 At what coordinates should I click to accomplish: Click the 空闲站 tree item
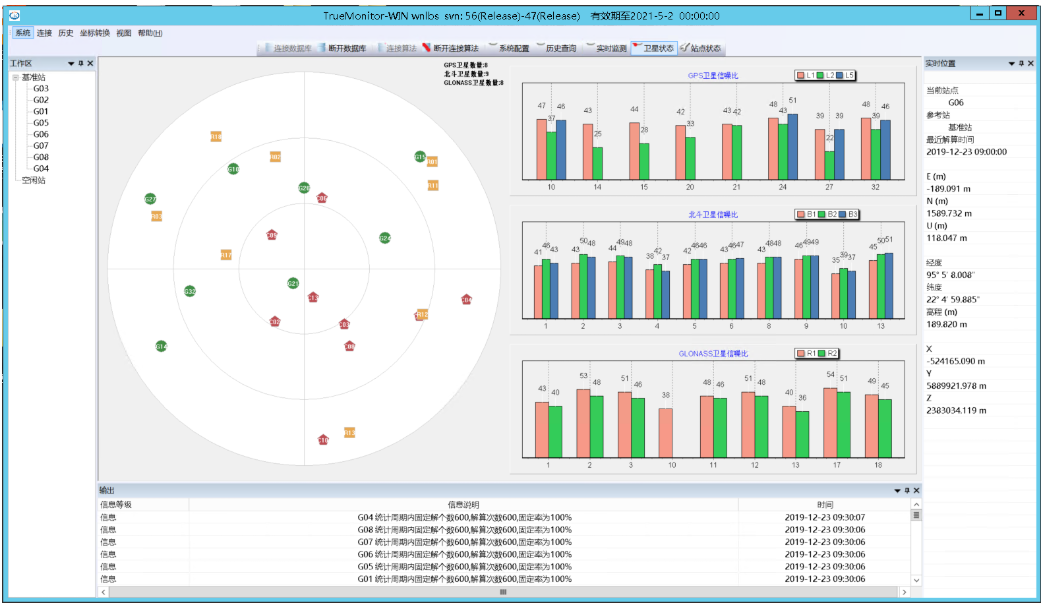coord(33,181)
